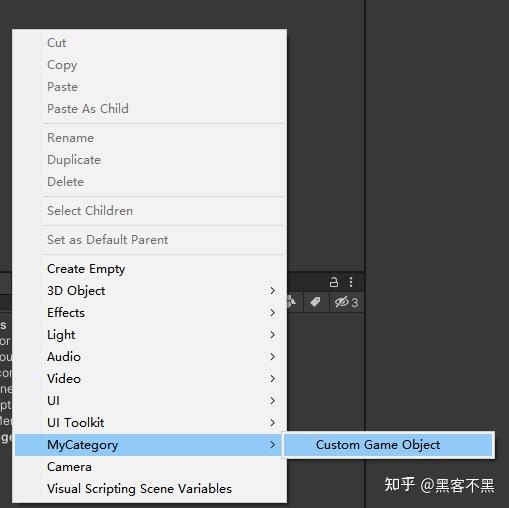Open the Audio submenu
Viewport: 509px width, 508px height.
tap(149, 357)
